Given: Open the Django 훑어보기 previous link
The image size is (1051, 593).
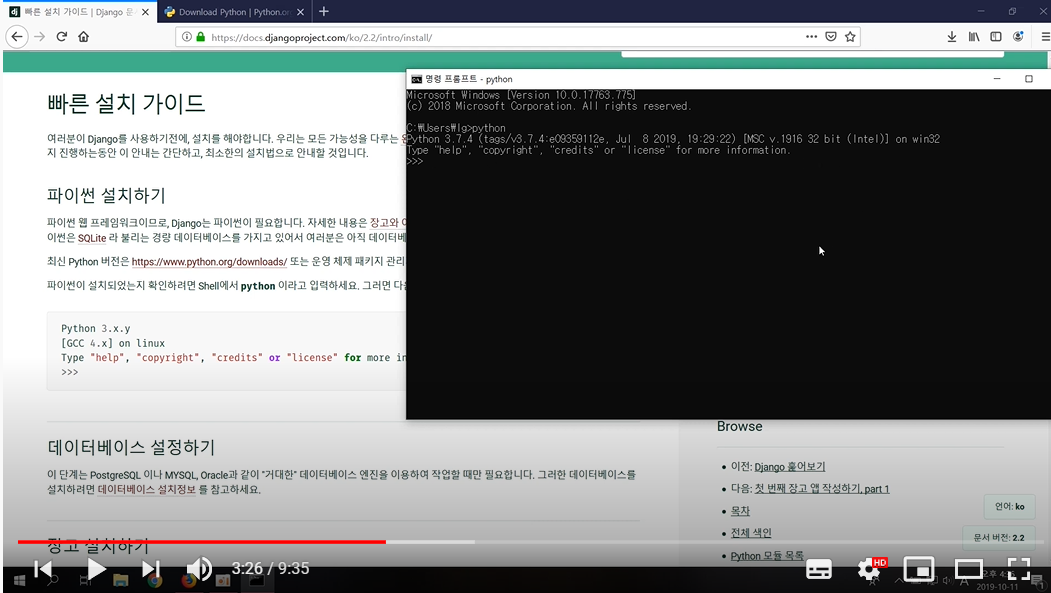Looking at the screenshot, I should [x=790, y=467].
